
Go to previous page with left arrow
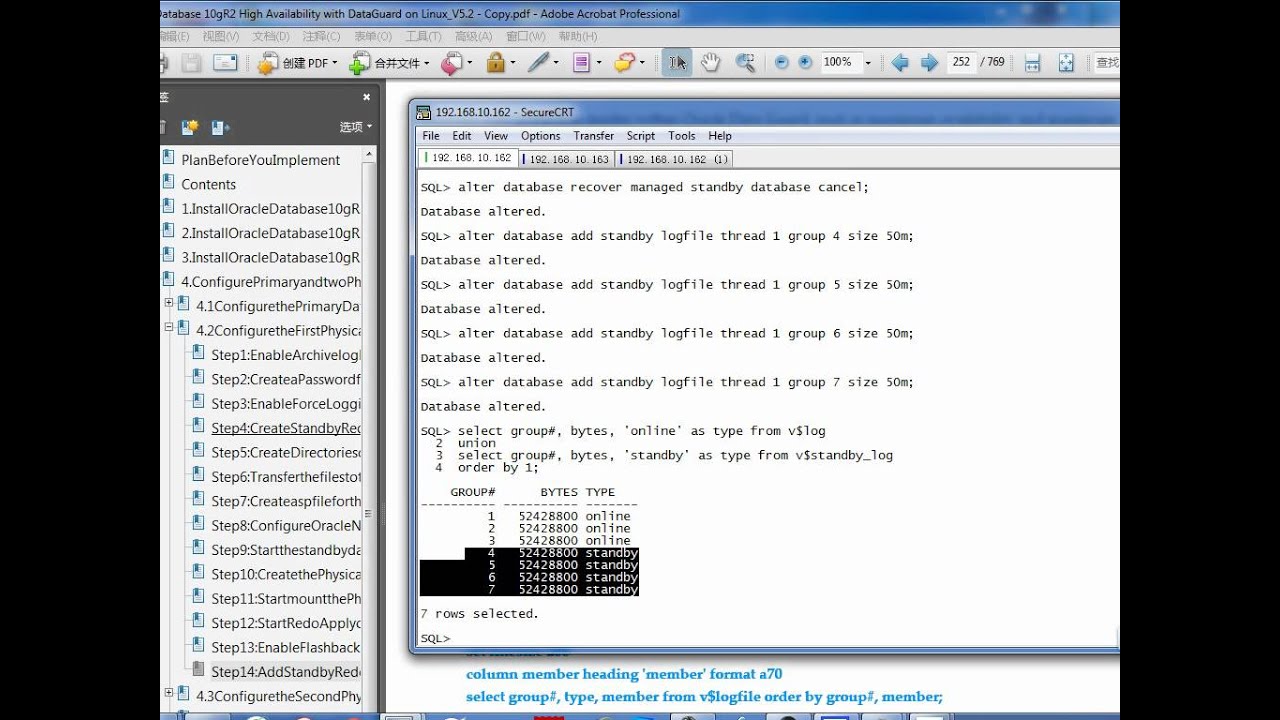click(x=900, y=62)
